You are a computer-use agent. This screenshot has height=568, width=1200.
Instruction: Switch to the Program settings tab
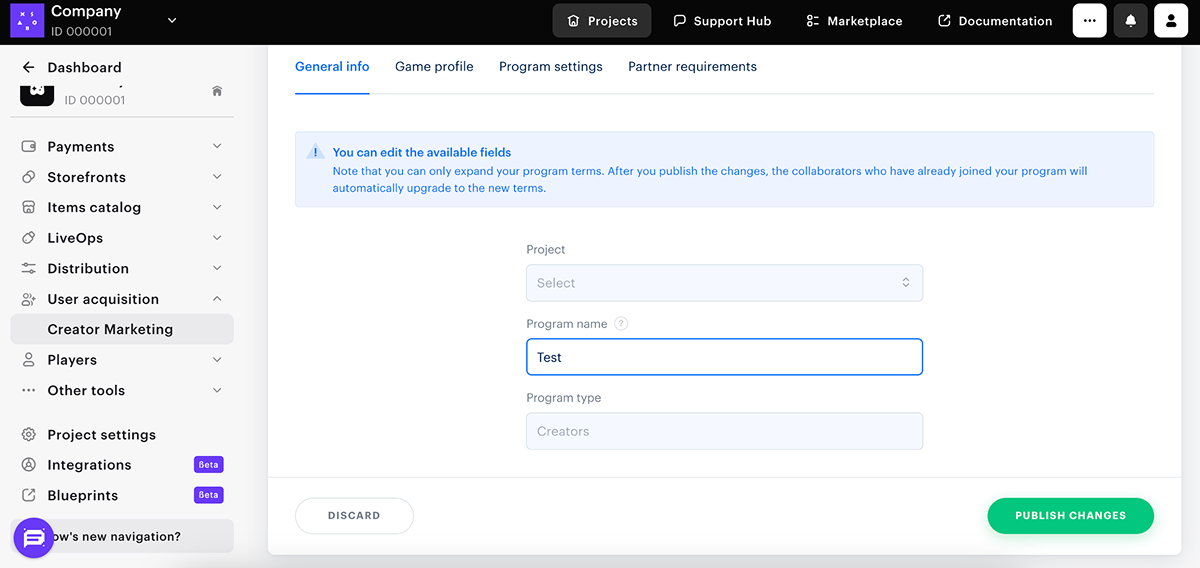pyautogui.click(x=550, y=67)
